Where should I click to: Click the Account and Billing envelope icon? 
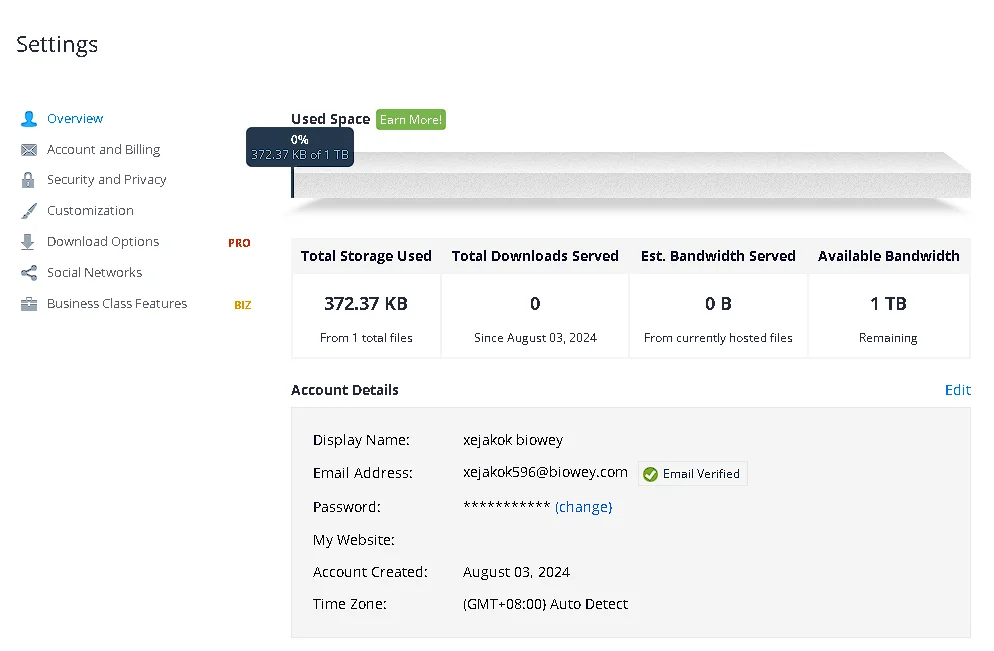click(x=29, y=150)
